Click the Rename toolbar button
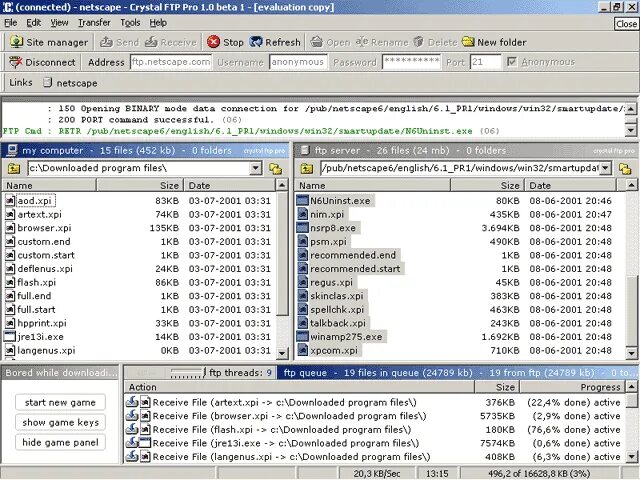The image size is (640, 480). 382,42
